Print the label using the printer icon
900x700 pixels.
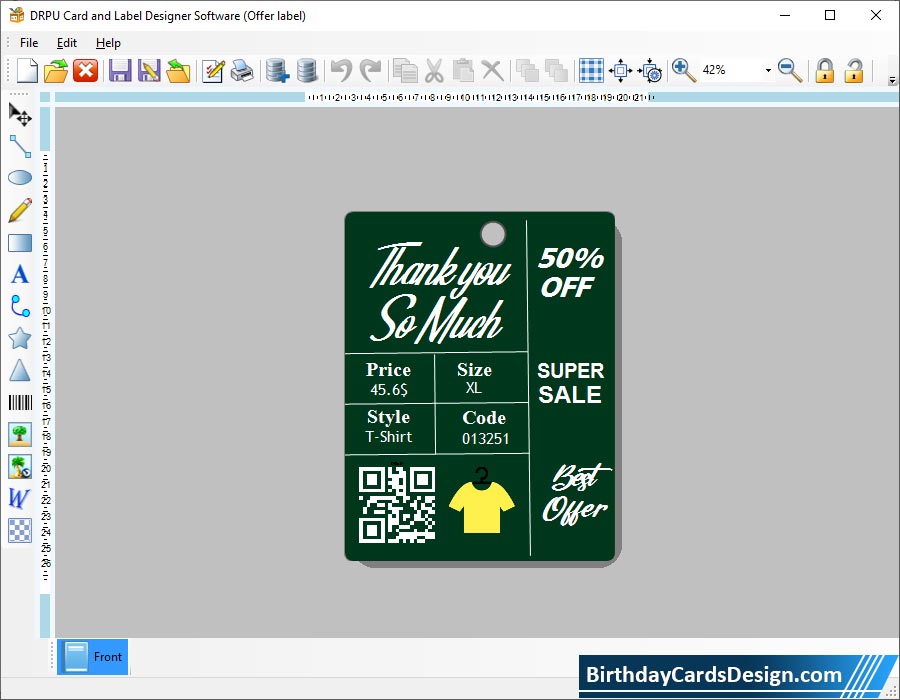coord(242,71)
